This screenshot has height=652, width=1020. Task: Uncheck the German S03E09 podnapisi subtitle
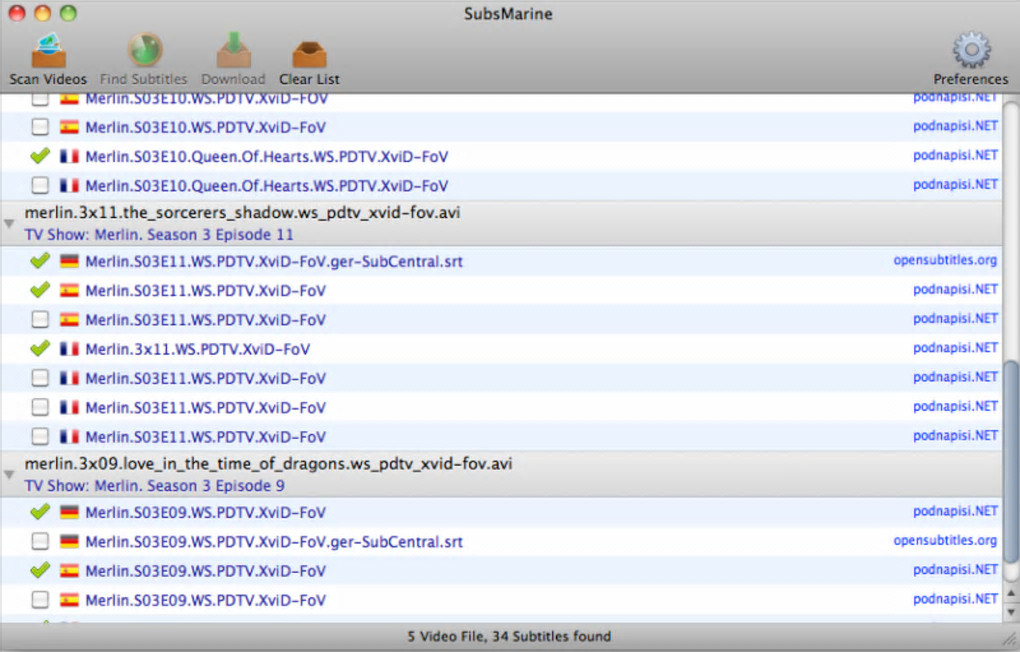40,512
